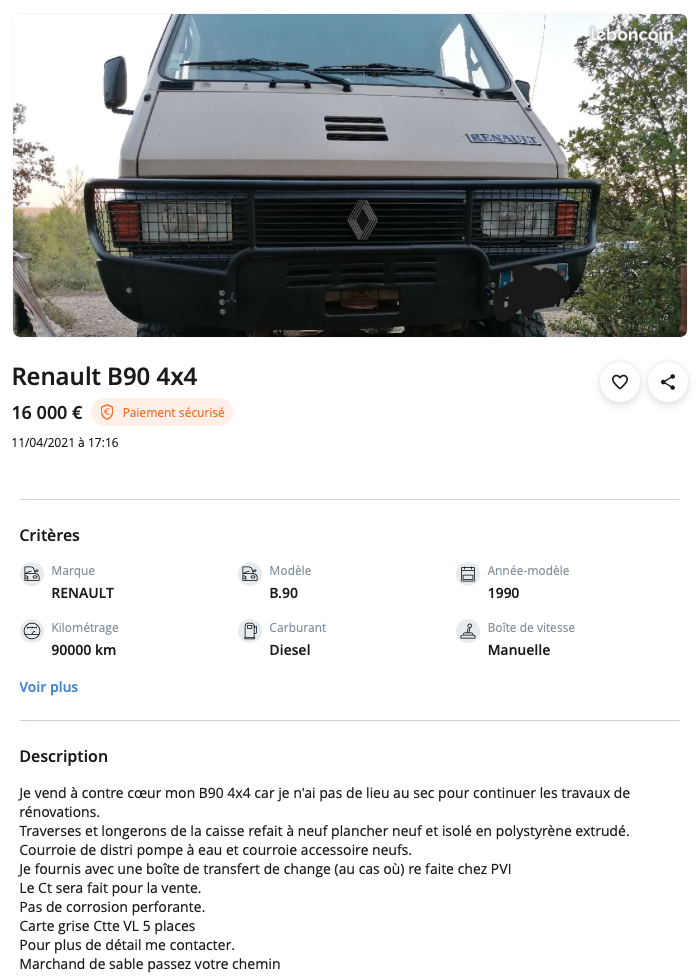Click the RENAULT brand value
Image resolution: width=696 pixels, height=979 pixels.
click(x=83, y=593)
